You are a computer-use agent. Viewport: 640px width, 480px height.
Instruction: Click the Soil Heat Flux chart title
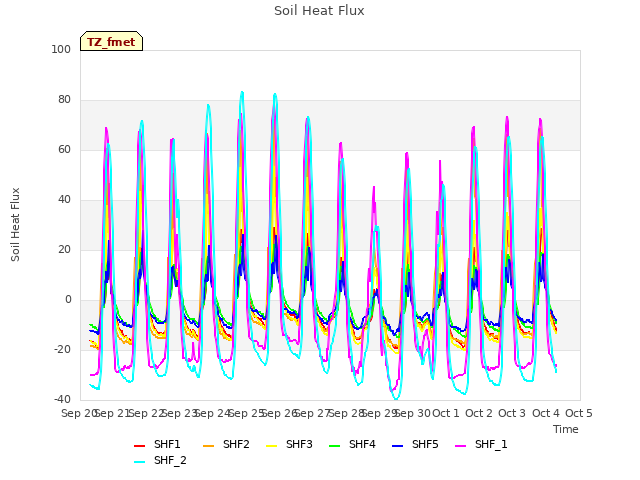point(319,11)
